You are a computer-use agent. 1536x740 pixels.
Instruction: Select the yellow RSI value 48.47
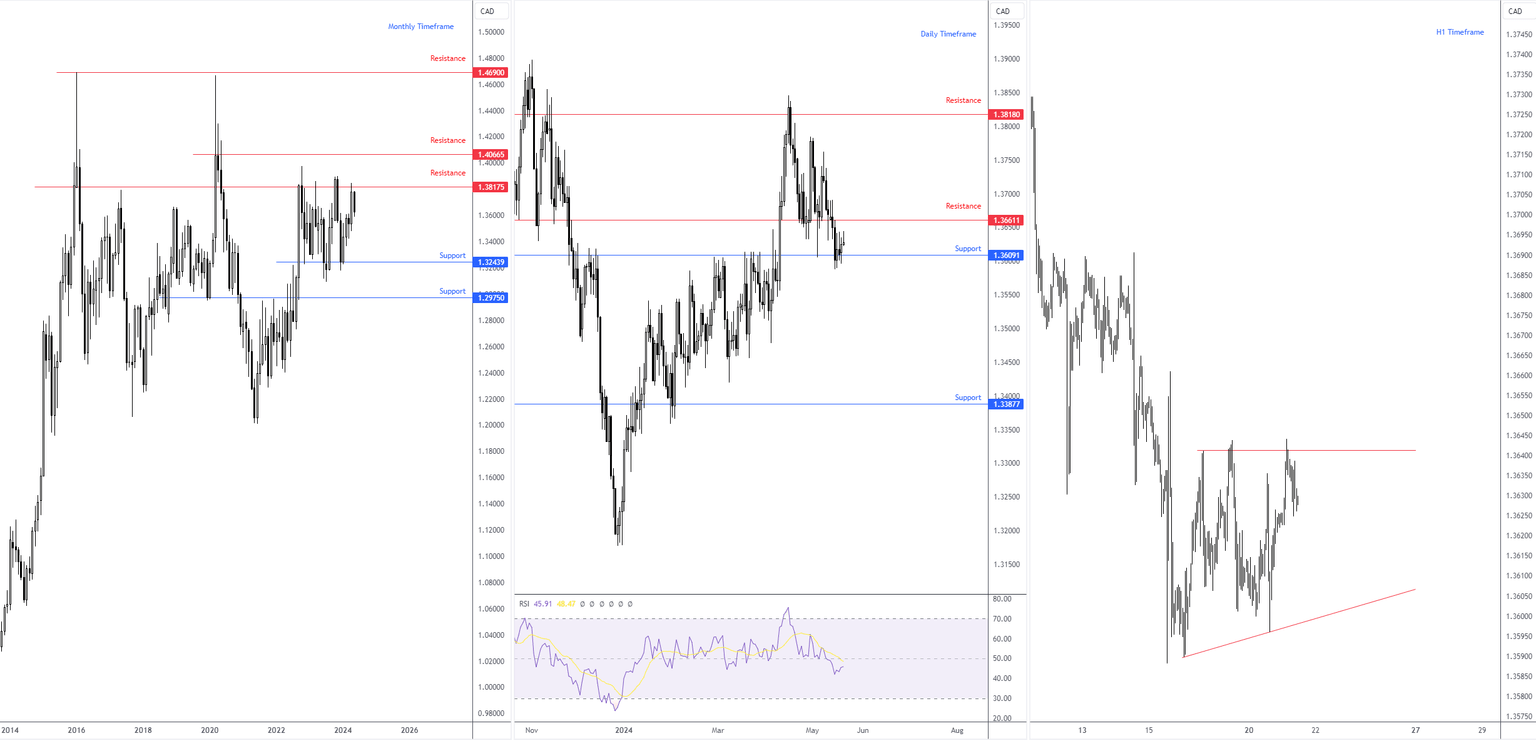pos(566,604)
